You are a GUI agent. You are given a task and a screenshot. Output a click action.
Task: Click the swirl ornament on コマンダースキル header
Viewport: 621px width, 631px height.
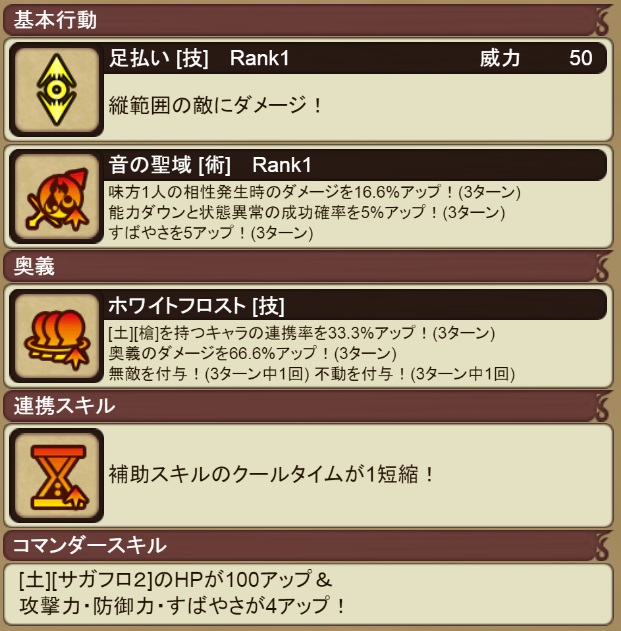(x=602, y=546)
